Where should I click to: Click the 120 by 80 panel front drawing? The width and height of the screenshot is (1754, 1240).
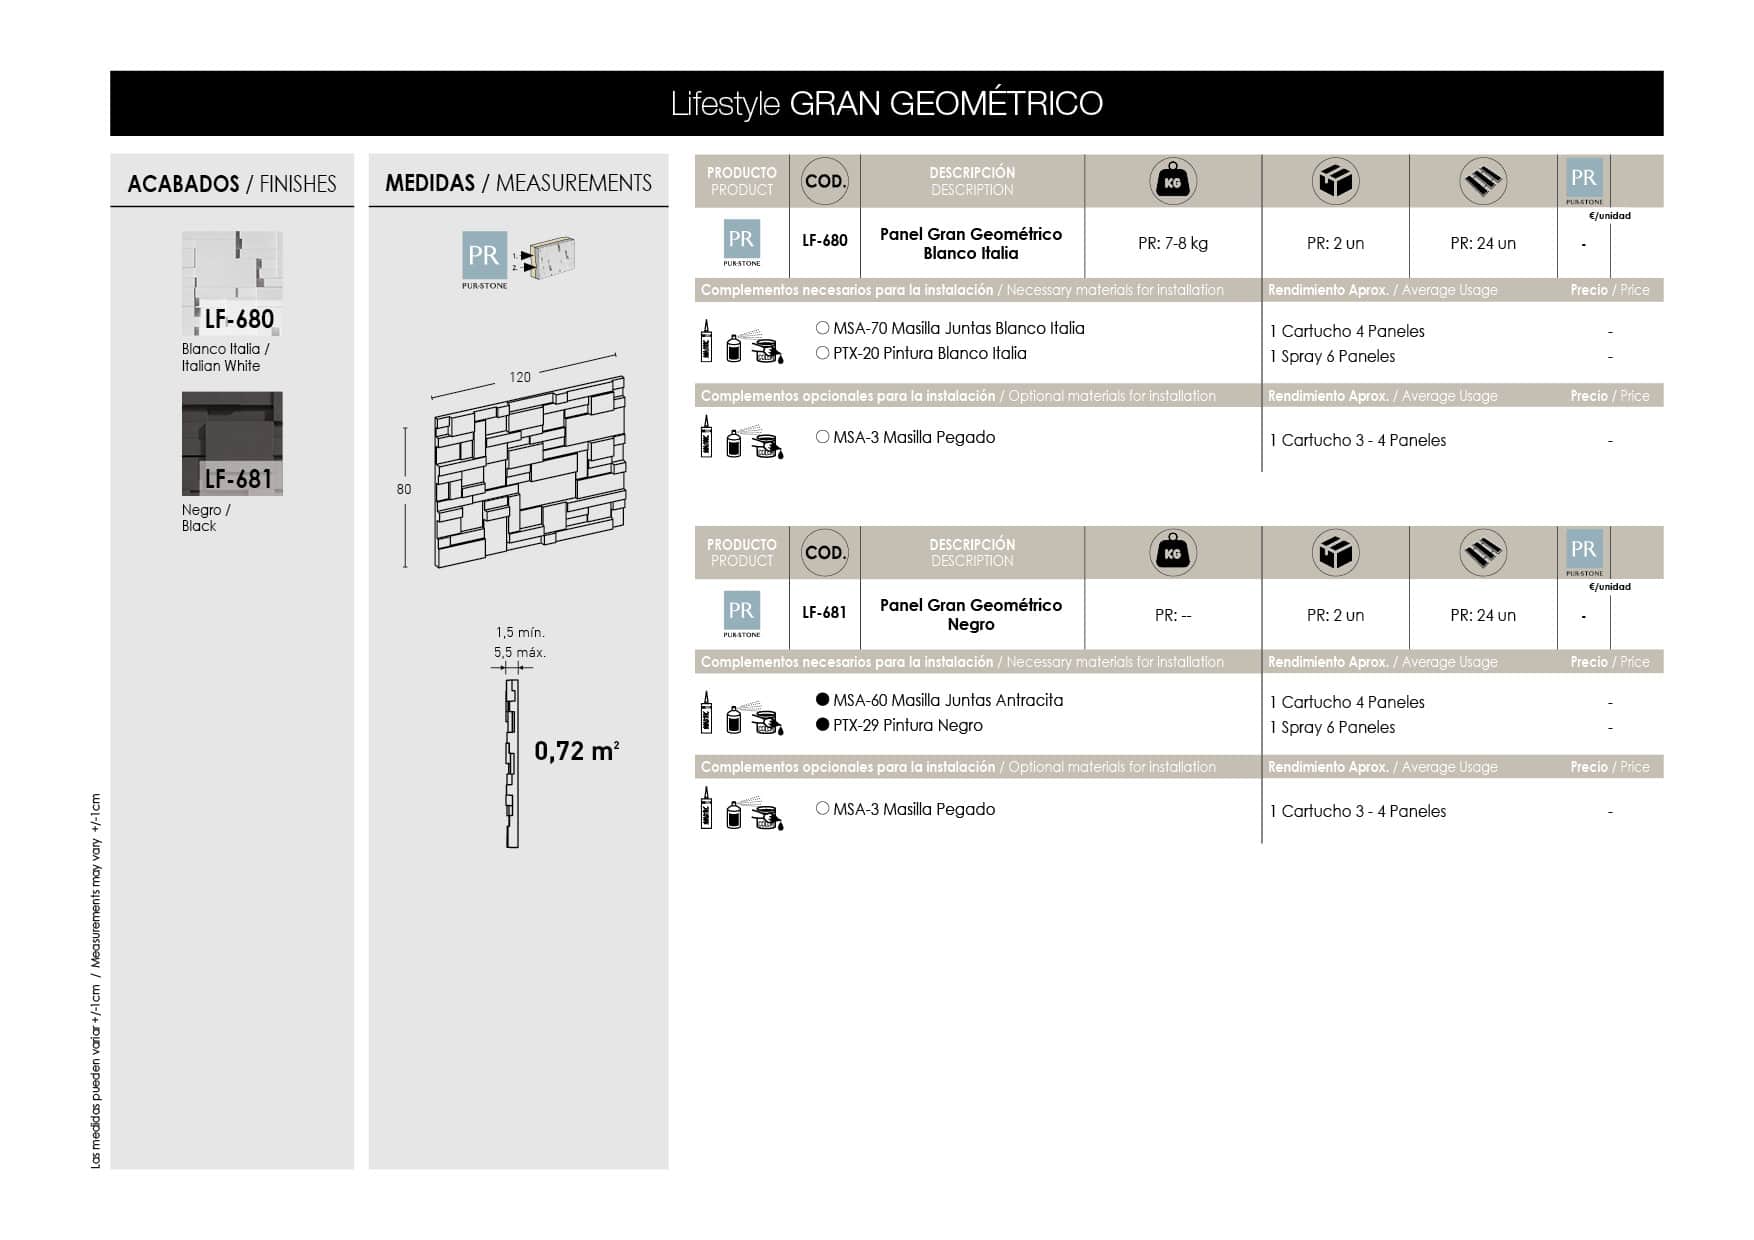click(530, 472)
